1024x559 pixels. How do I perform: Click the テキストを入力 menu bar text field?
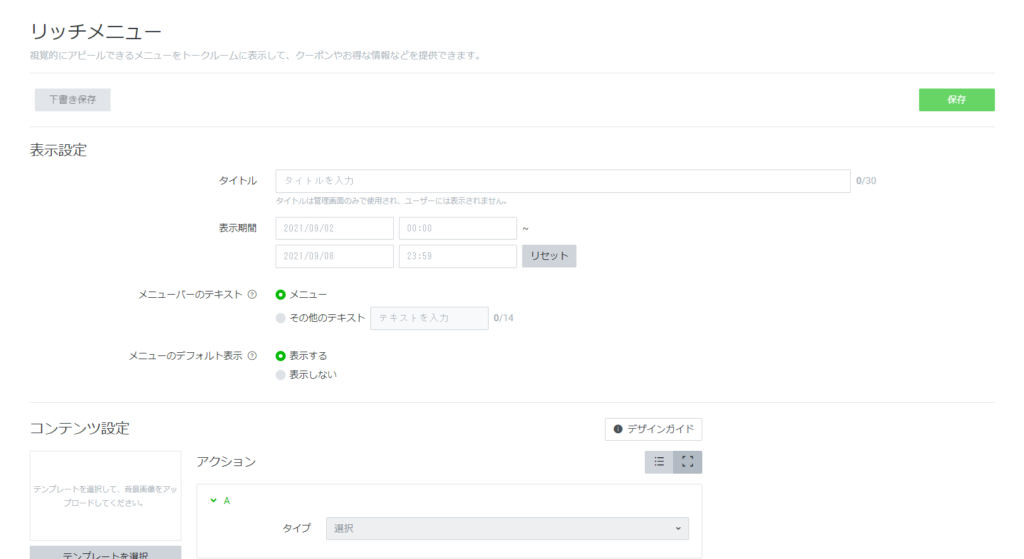tap(429, 318)
